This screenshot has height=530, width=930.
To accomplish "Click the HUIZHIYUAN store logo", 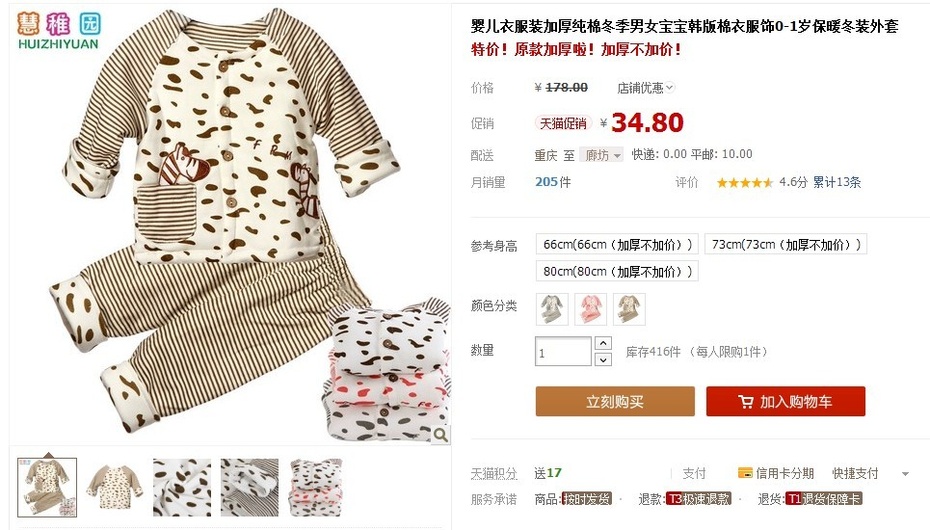I will pos(58,30).
